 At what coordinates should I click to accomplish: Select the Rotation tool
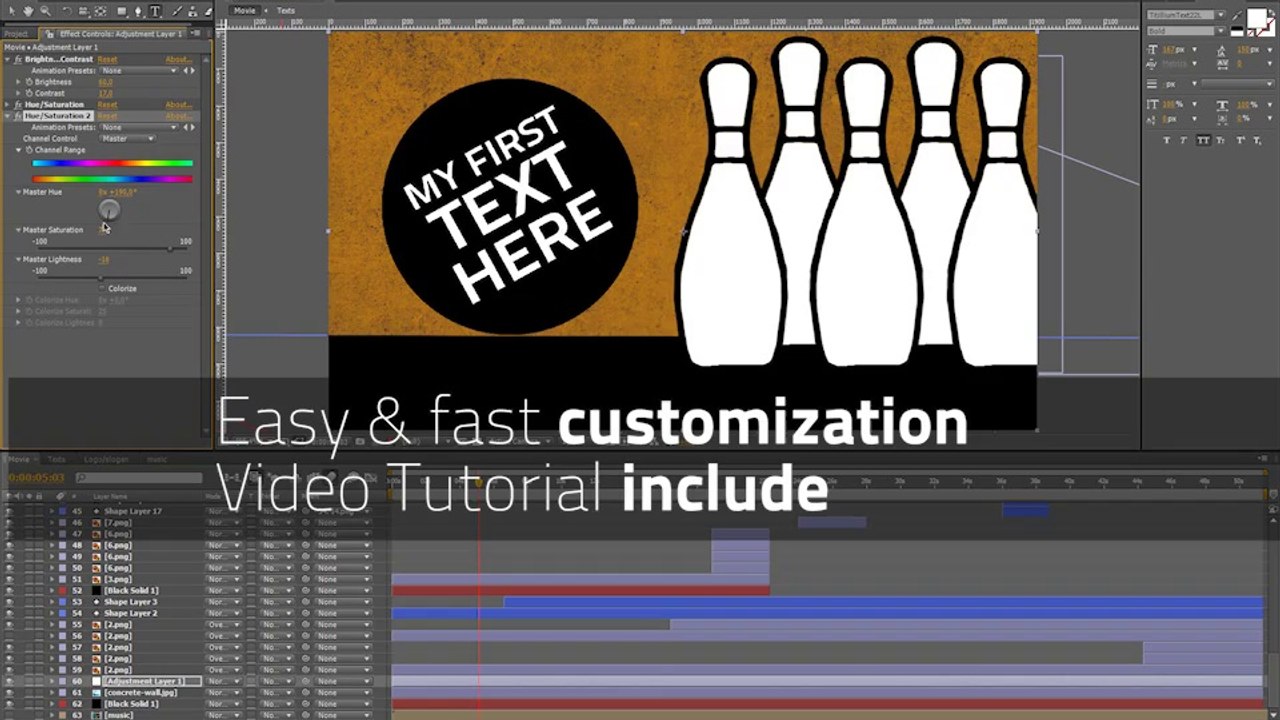pos(67,11)
